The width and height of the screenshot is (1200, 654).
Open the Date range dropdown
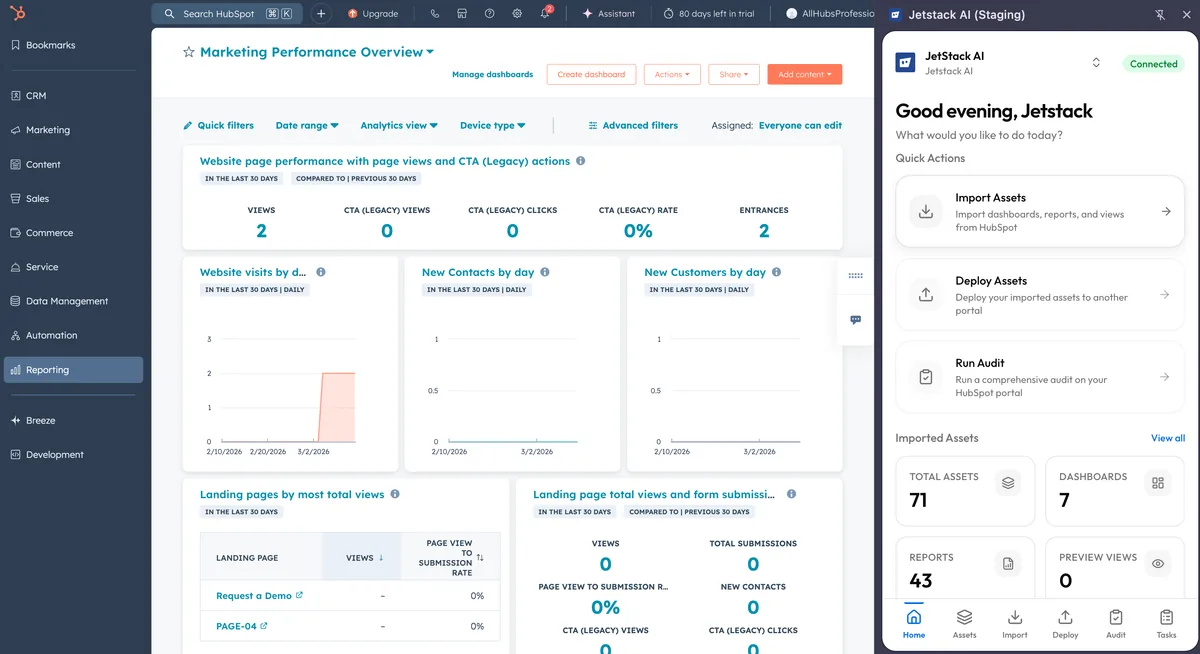pos(307,125)
